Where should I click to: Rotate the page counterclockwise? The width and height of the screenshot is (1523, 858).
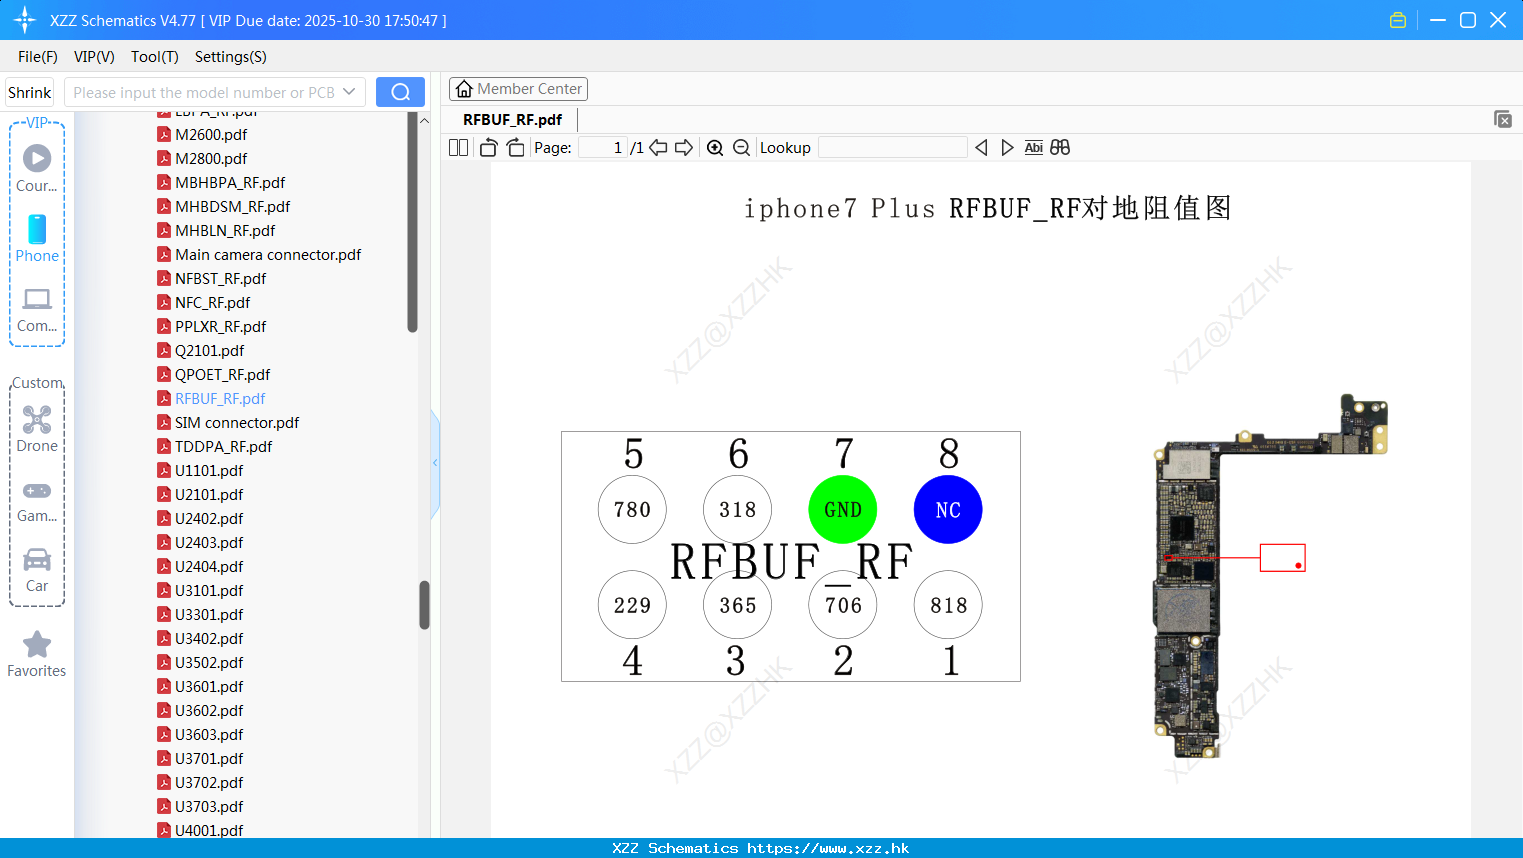[x=488, y=147]
